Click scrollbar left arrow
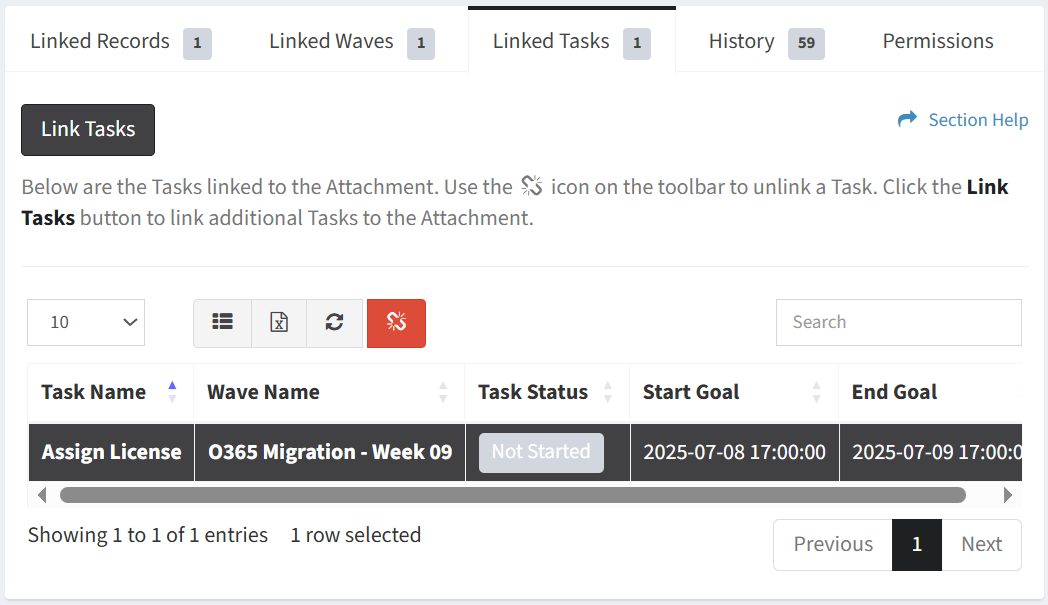 click(x=42, y=495)
